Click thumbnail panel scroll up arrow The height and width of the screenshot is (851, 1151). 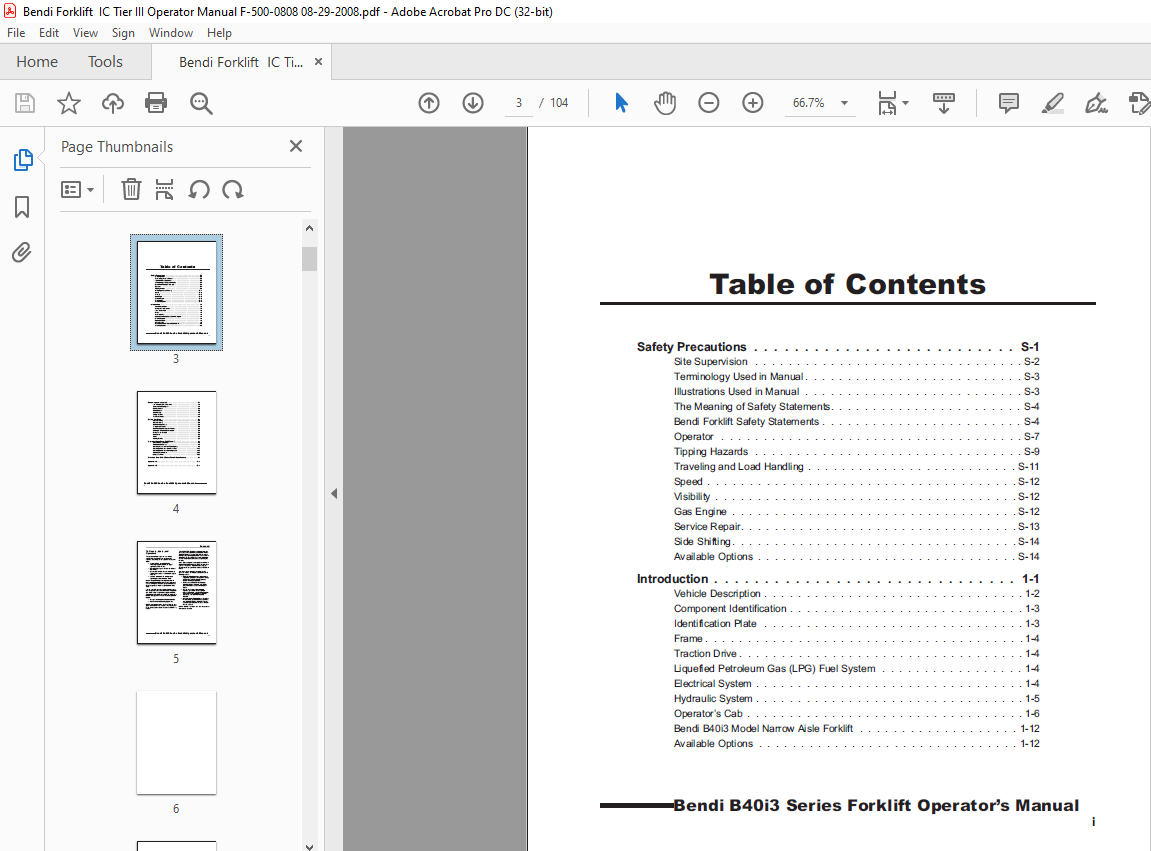click(309, 228)
